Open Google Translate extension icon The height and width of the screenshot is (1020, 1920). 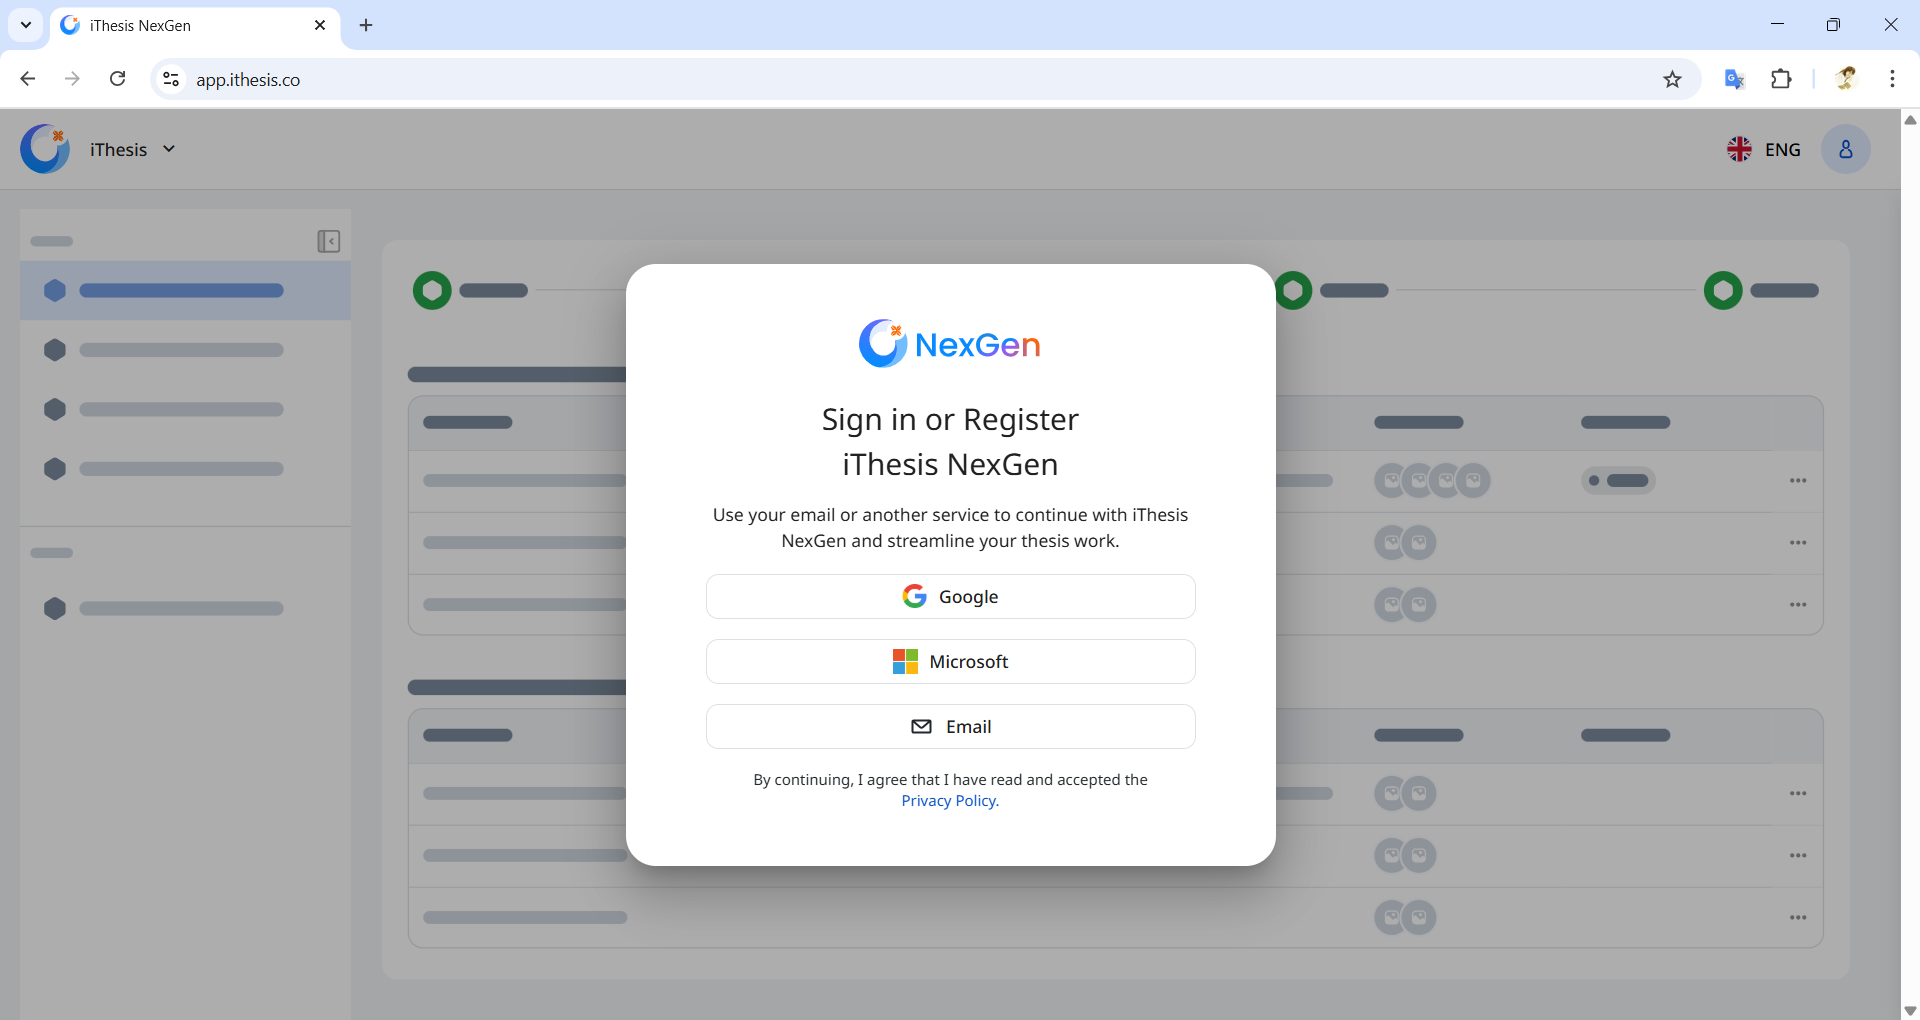pyautogui.click(x=1735, y=79)
